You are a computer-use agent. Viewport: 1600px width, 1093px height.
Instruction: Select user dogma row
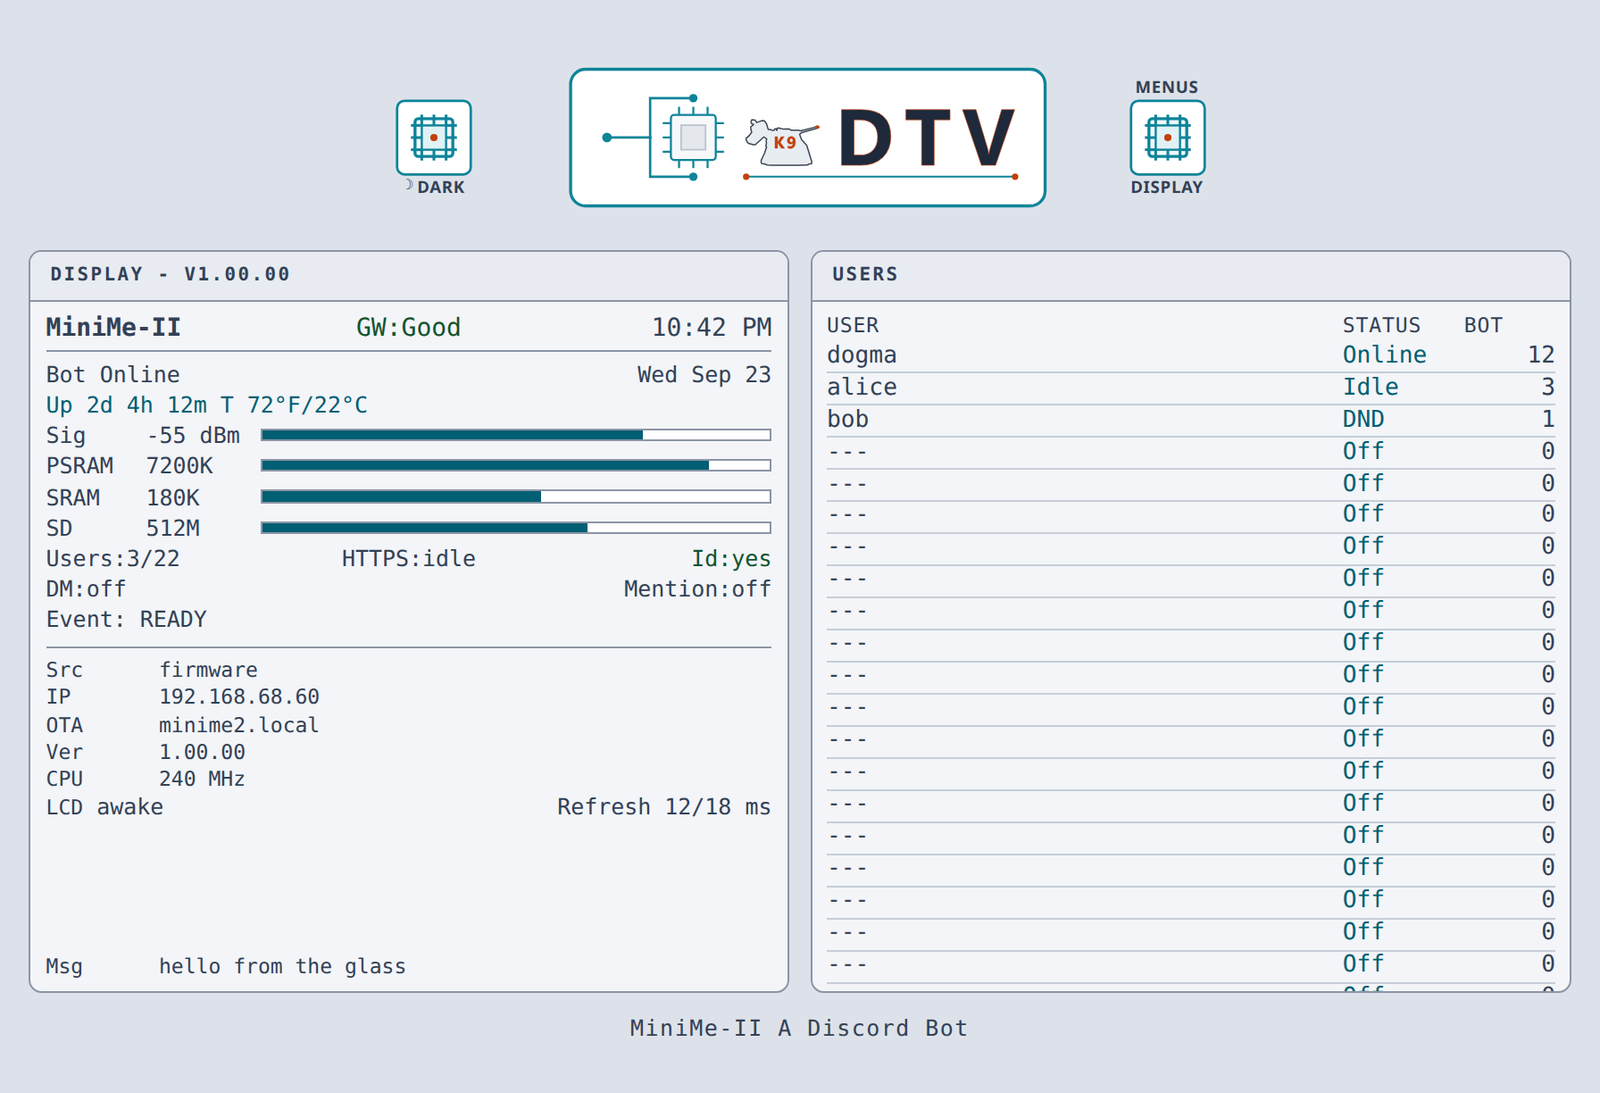(x=1190, y=356)
